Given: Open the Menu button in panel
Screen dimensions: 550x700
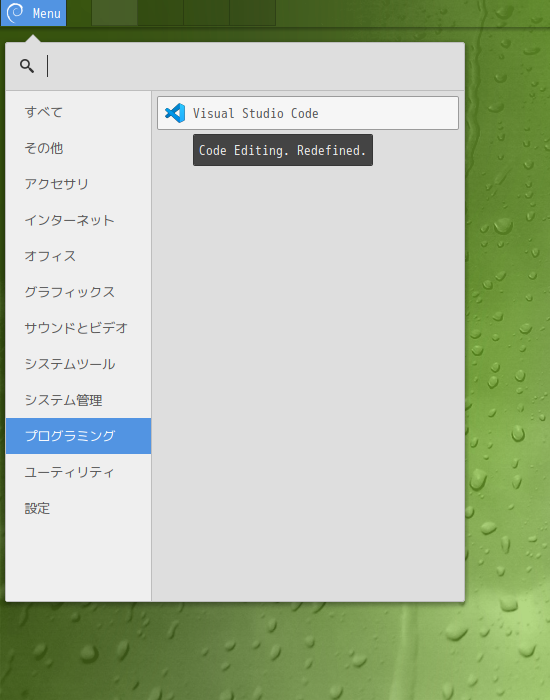Looking at the screenshot, I should [x=33, y=13].
